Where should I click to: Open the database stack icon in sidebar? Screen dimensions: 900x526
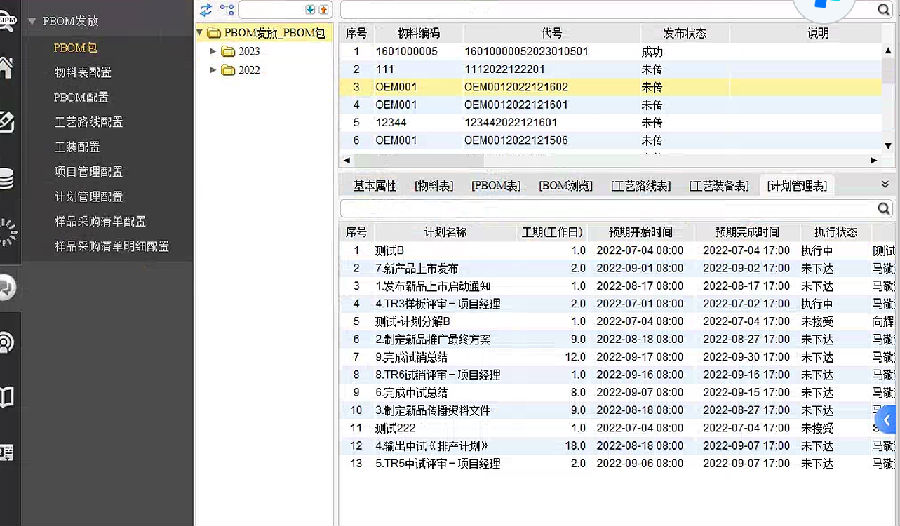tap(5, 178)
